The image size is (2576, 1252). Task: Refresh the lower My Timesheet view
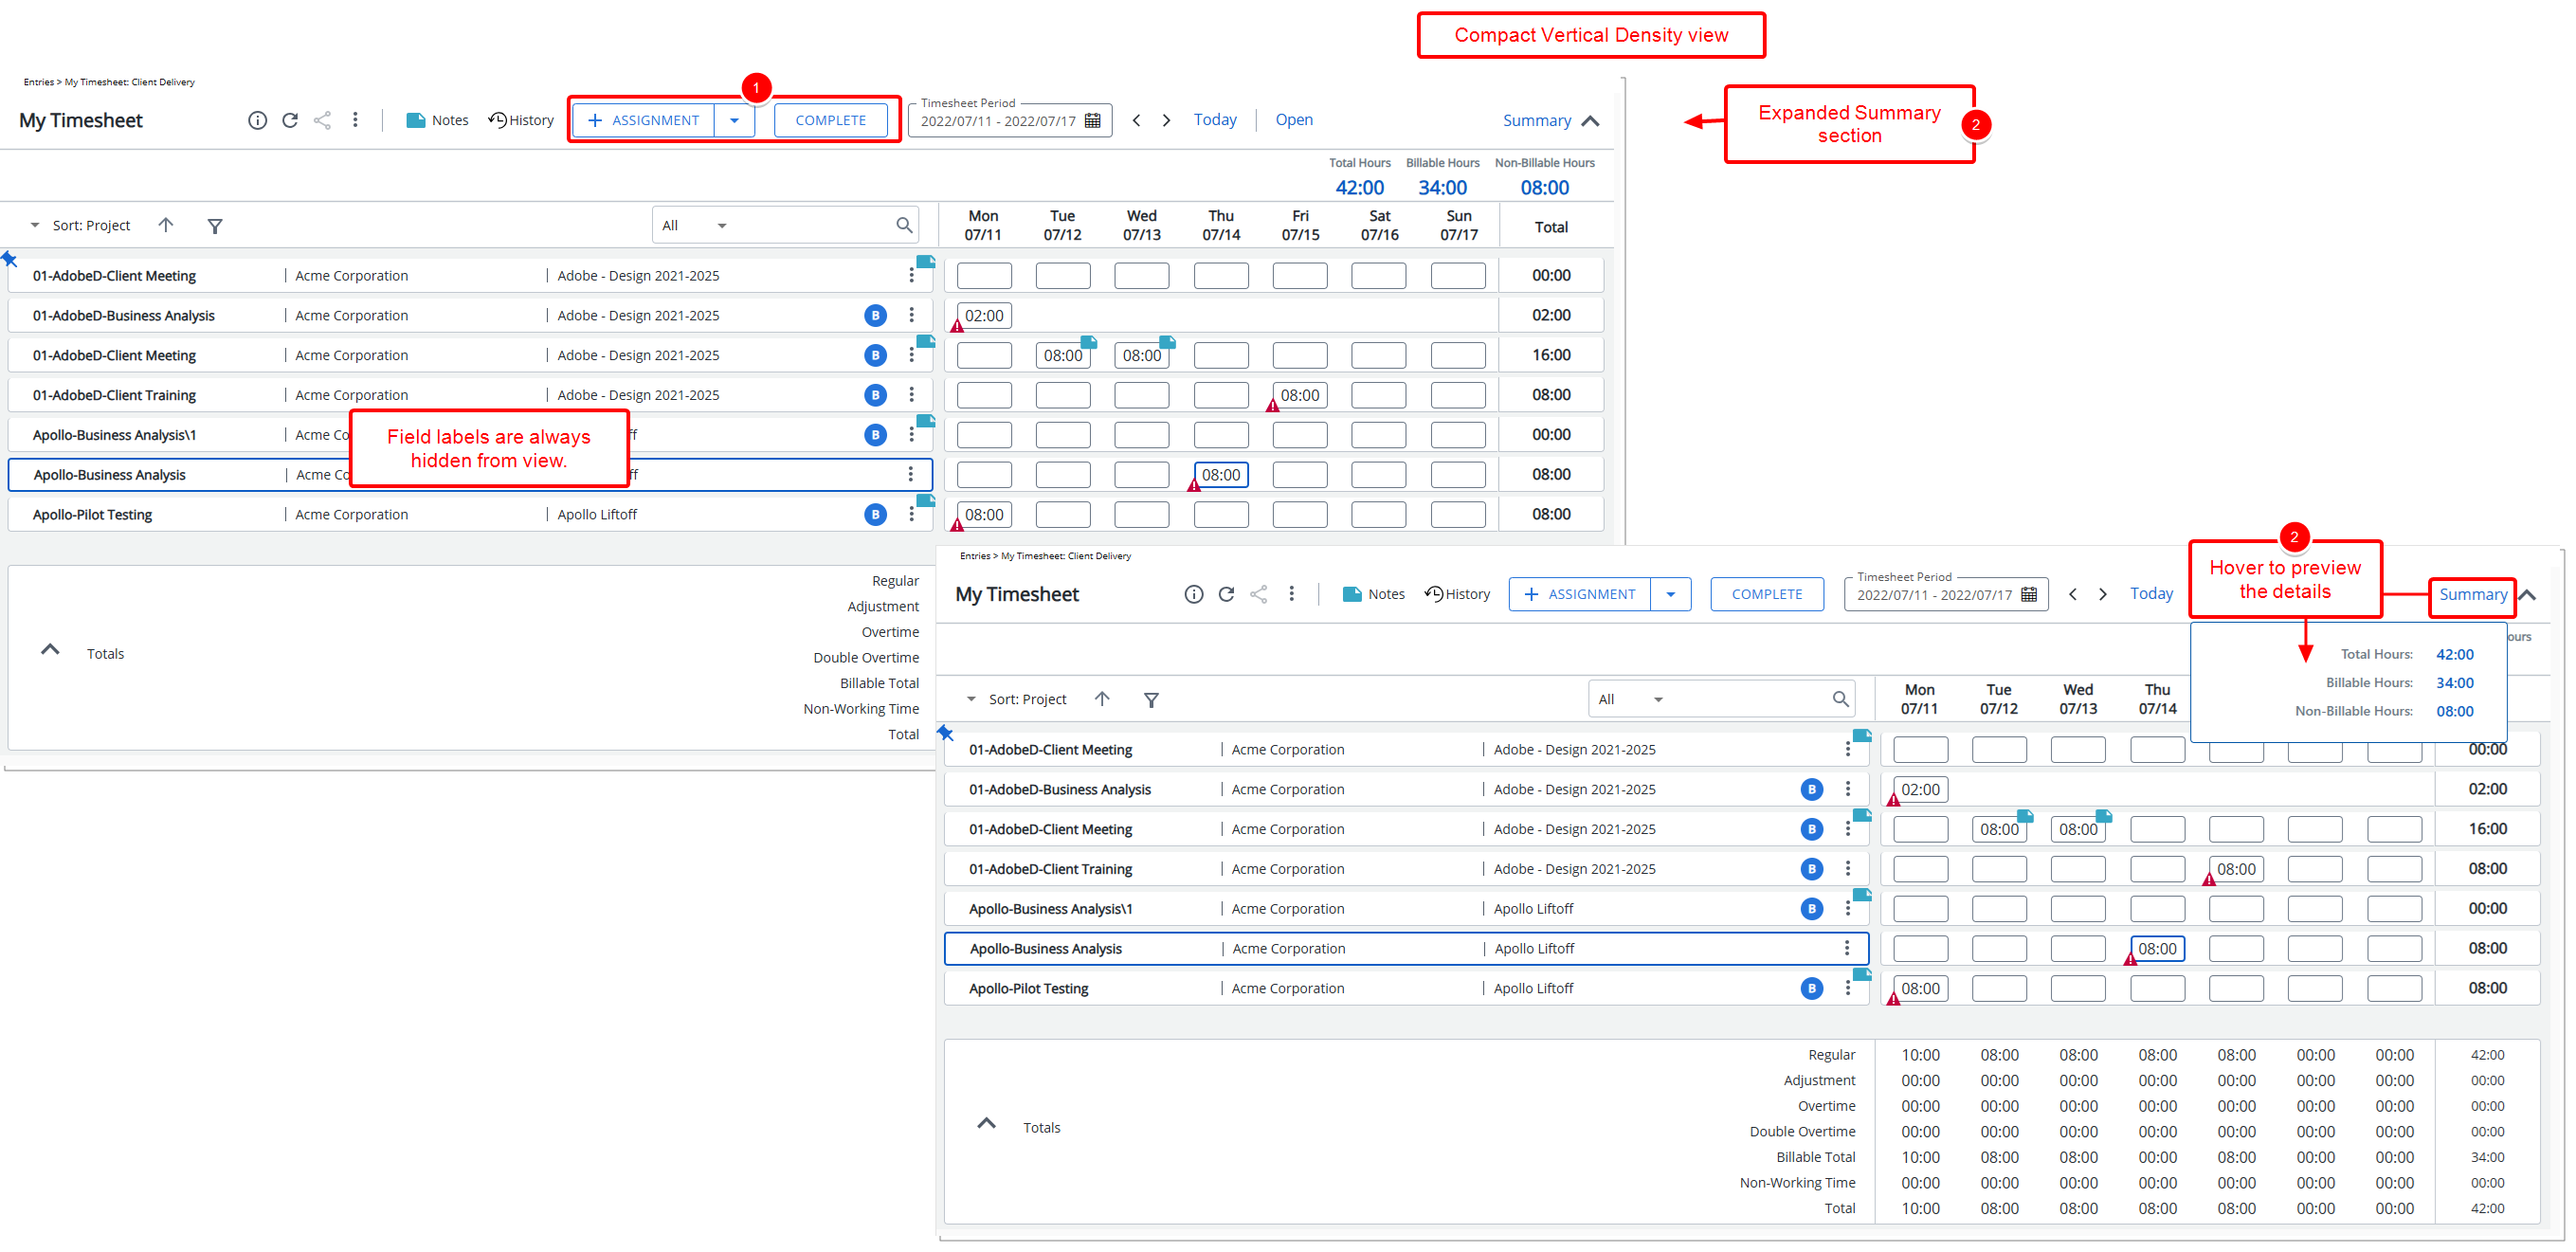[1226, 594]
